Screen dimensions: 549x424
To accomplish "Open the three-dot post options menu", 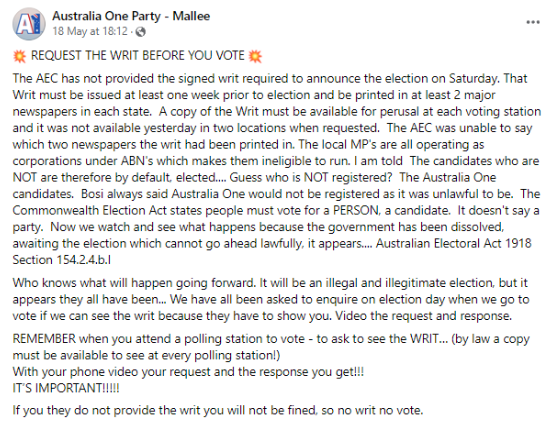I will pyautogui.click(x=533, y=22).
